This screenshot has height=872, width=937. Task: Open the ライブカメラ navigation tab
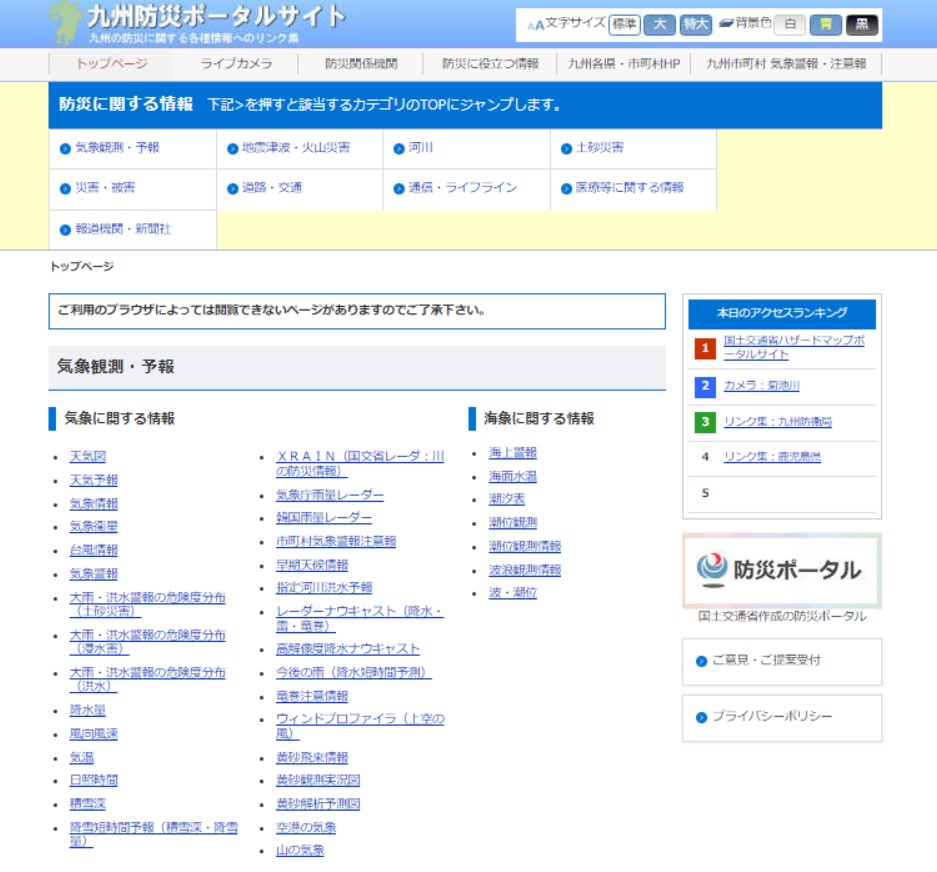[236, 64]
